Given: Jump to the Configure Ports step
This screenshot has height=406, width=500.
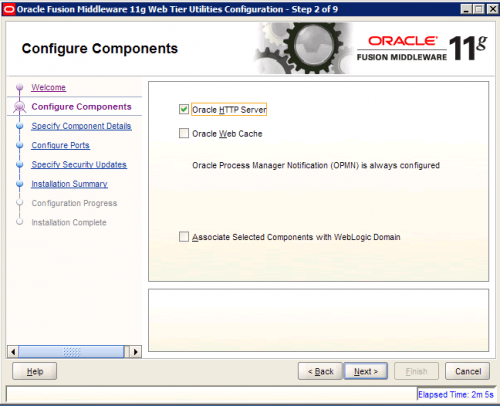Looking at the screenshot, I should tap(60, 145).
